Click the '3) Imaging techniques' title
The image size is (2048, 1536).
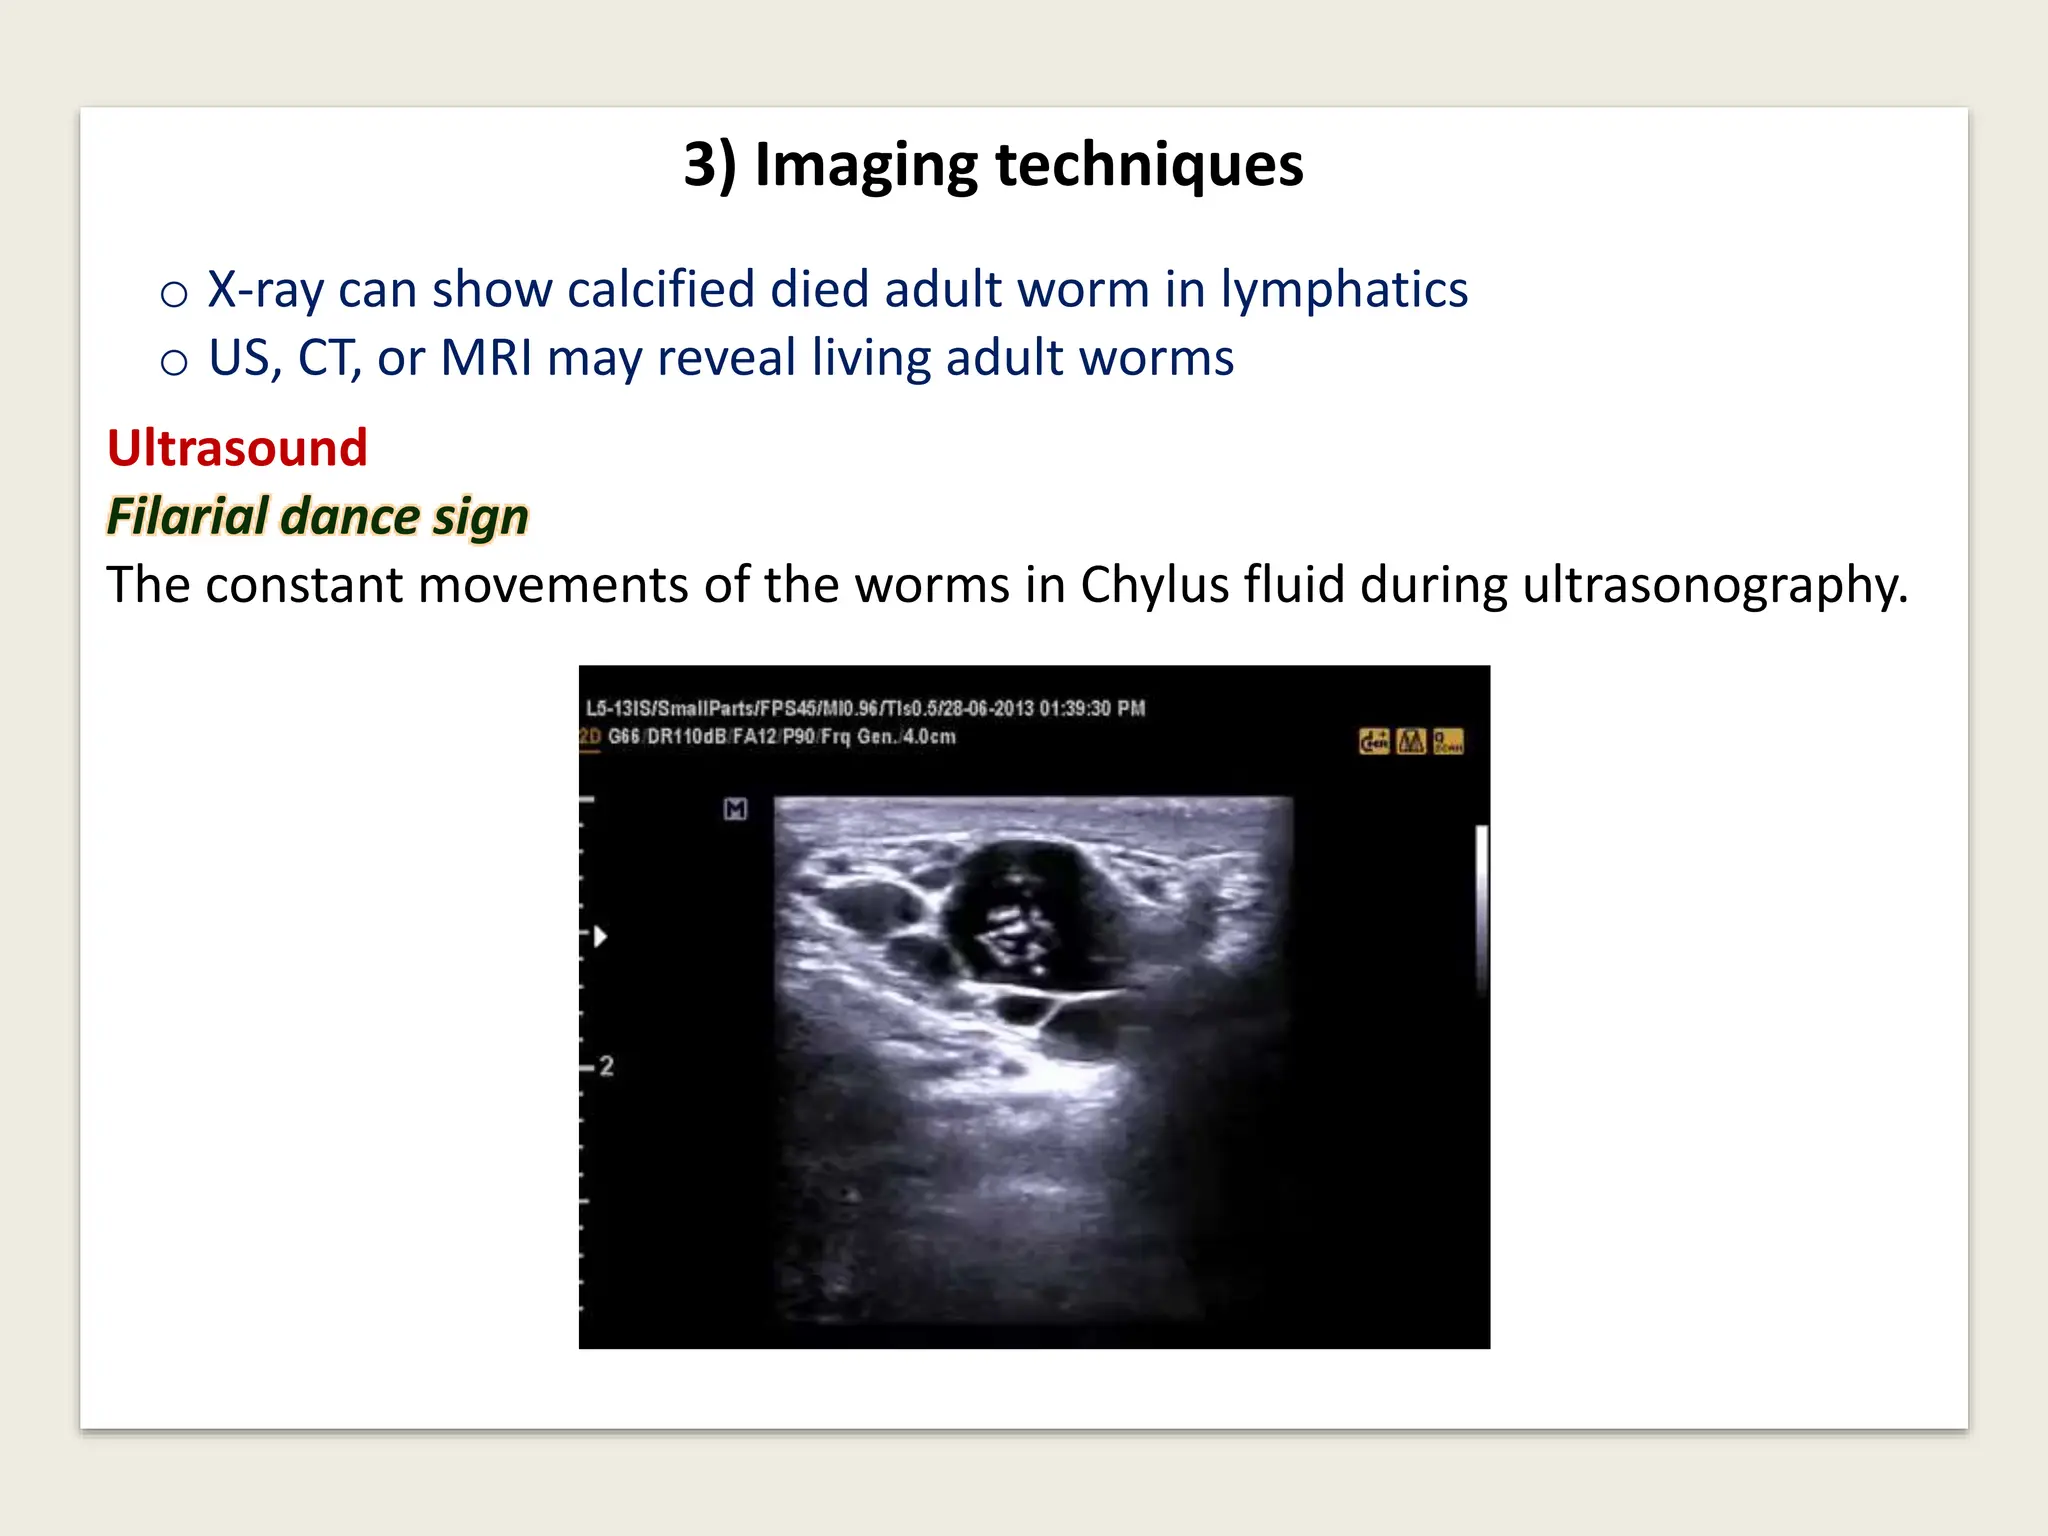tap(993, 164)
